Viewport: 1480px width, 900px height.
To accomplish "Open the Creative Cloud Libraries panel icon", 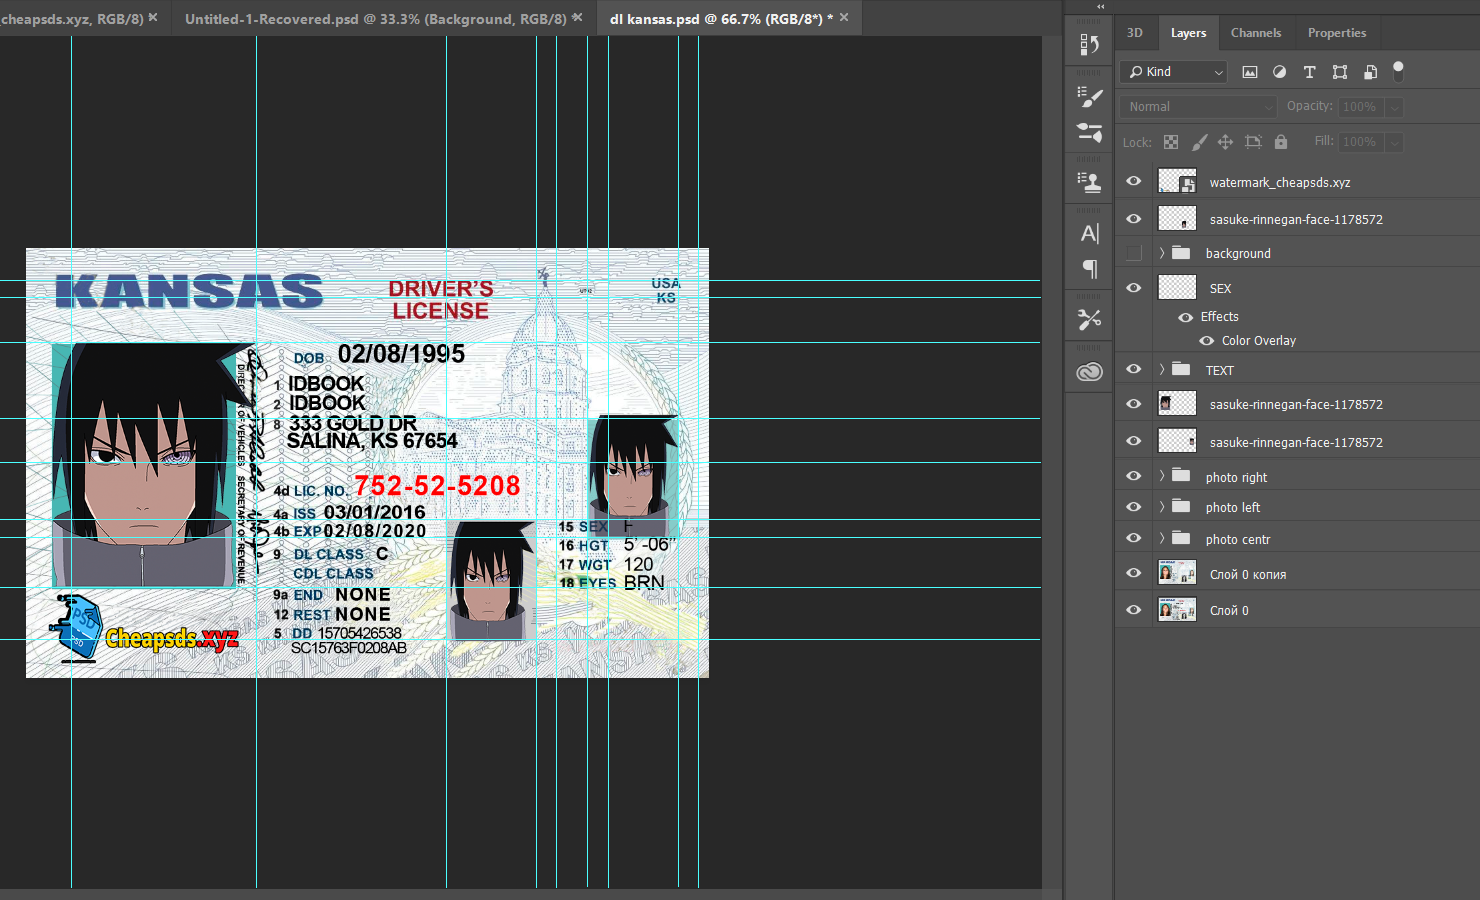I will point(1089,372).
